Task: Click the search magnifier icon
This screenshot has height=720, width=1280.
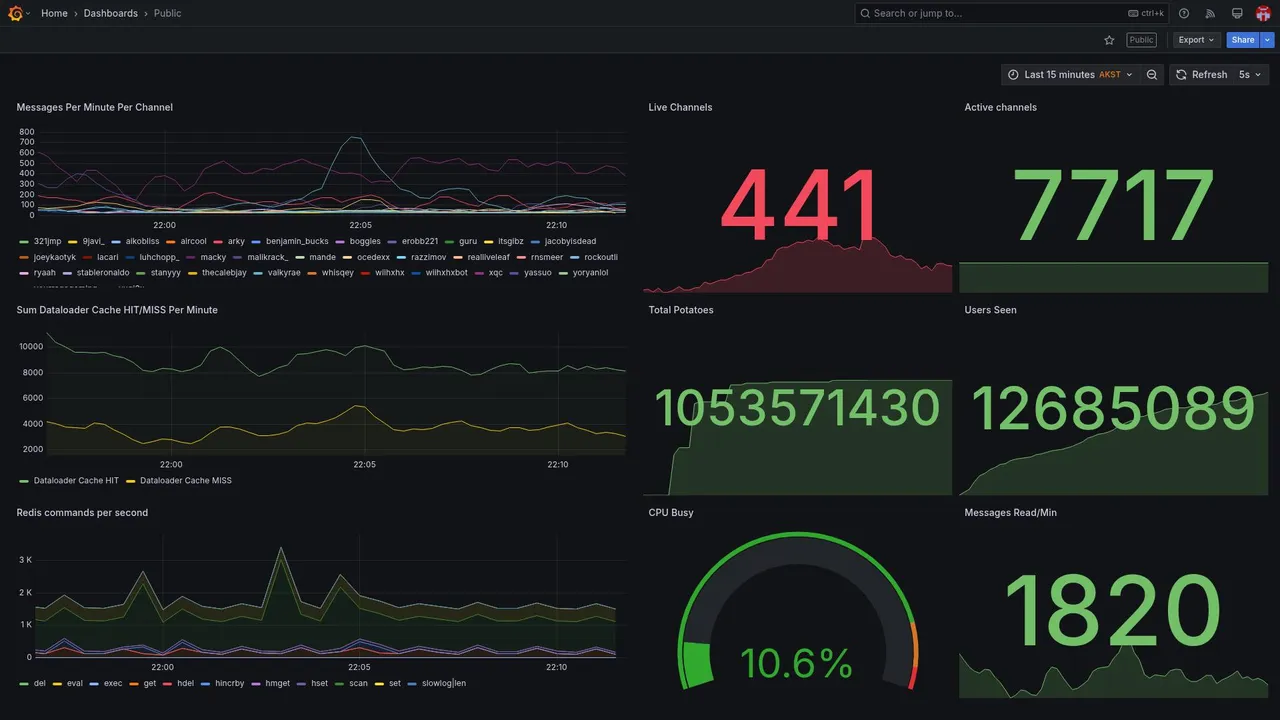Action: (865, 13)
